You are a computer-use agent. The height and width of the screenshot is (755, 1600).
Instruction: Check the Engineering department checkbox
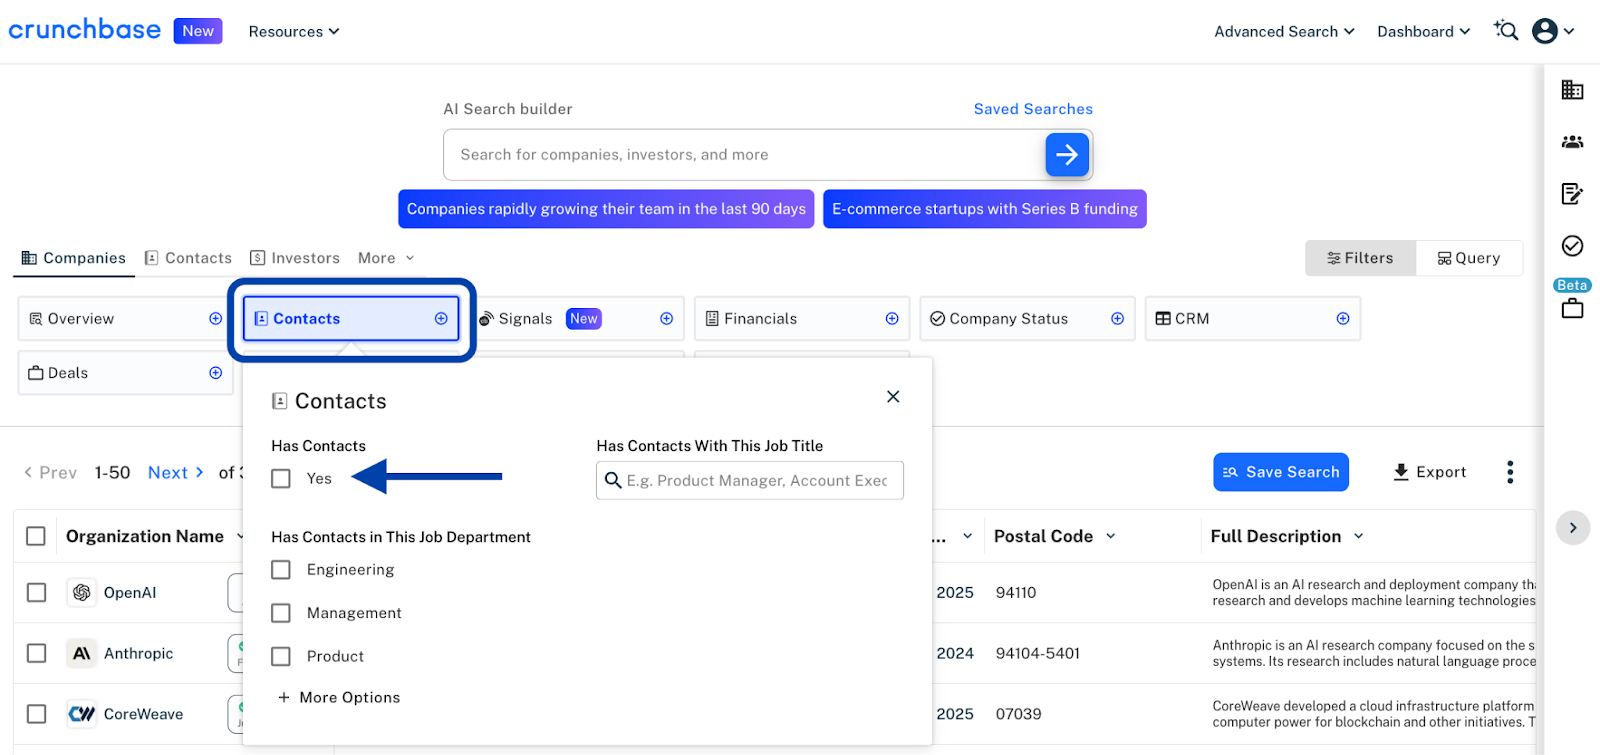click(x=281, y=570)
